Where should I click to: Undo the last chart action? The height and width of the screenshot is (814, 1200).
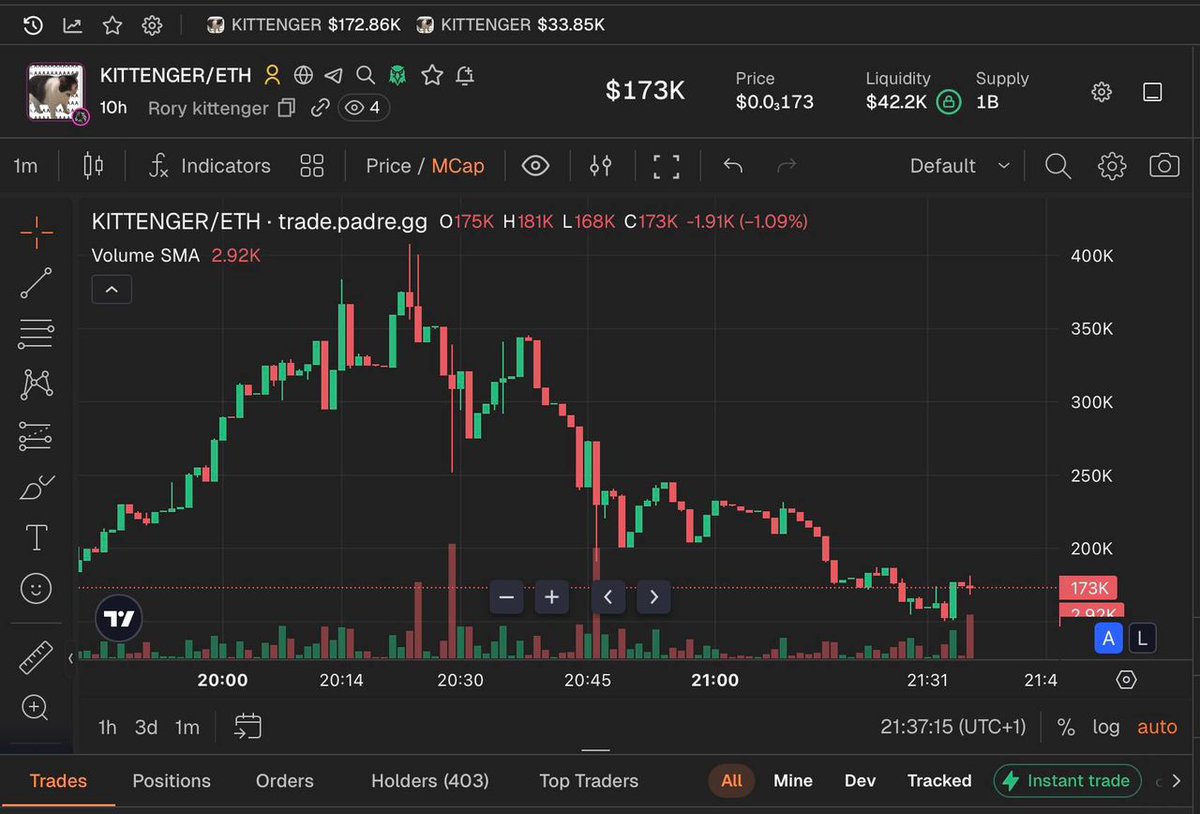(733, 166)
